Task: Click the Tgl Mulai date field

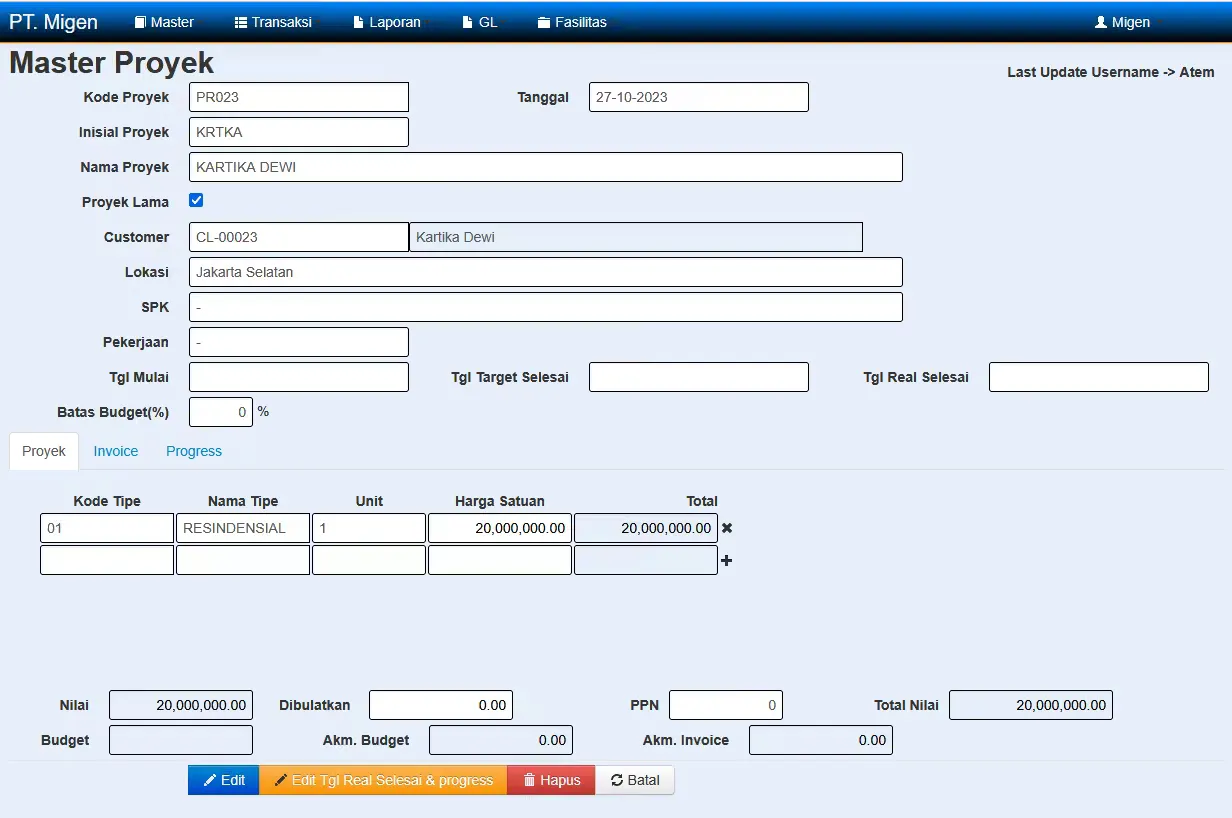Action: click(x=299, y=377)
